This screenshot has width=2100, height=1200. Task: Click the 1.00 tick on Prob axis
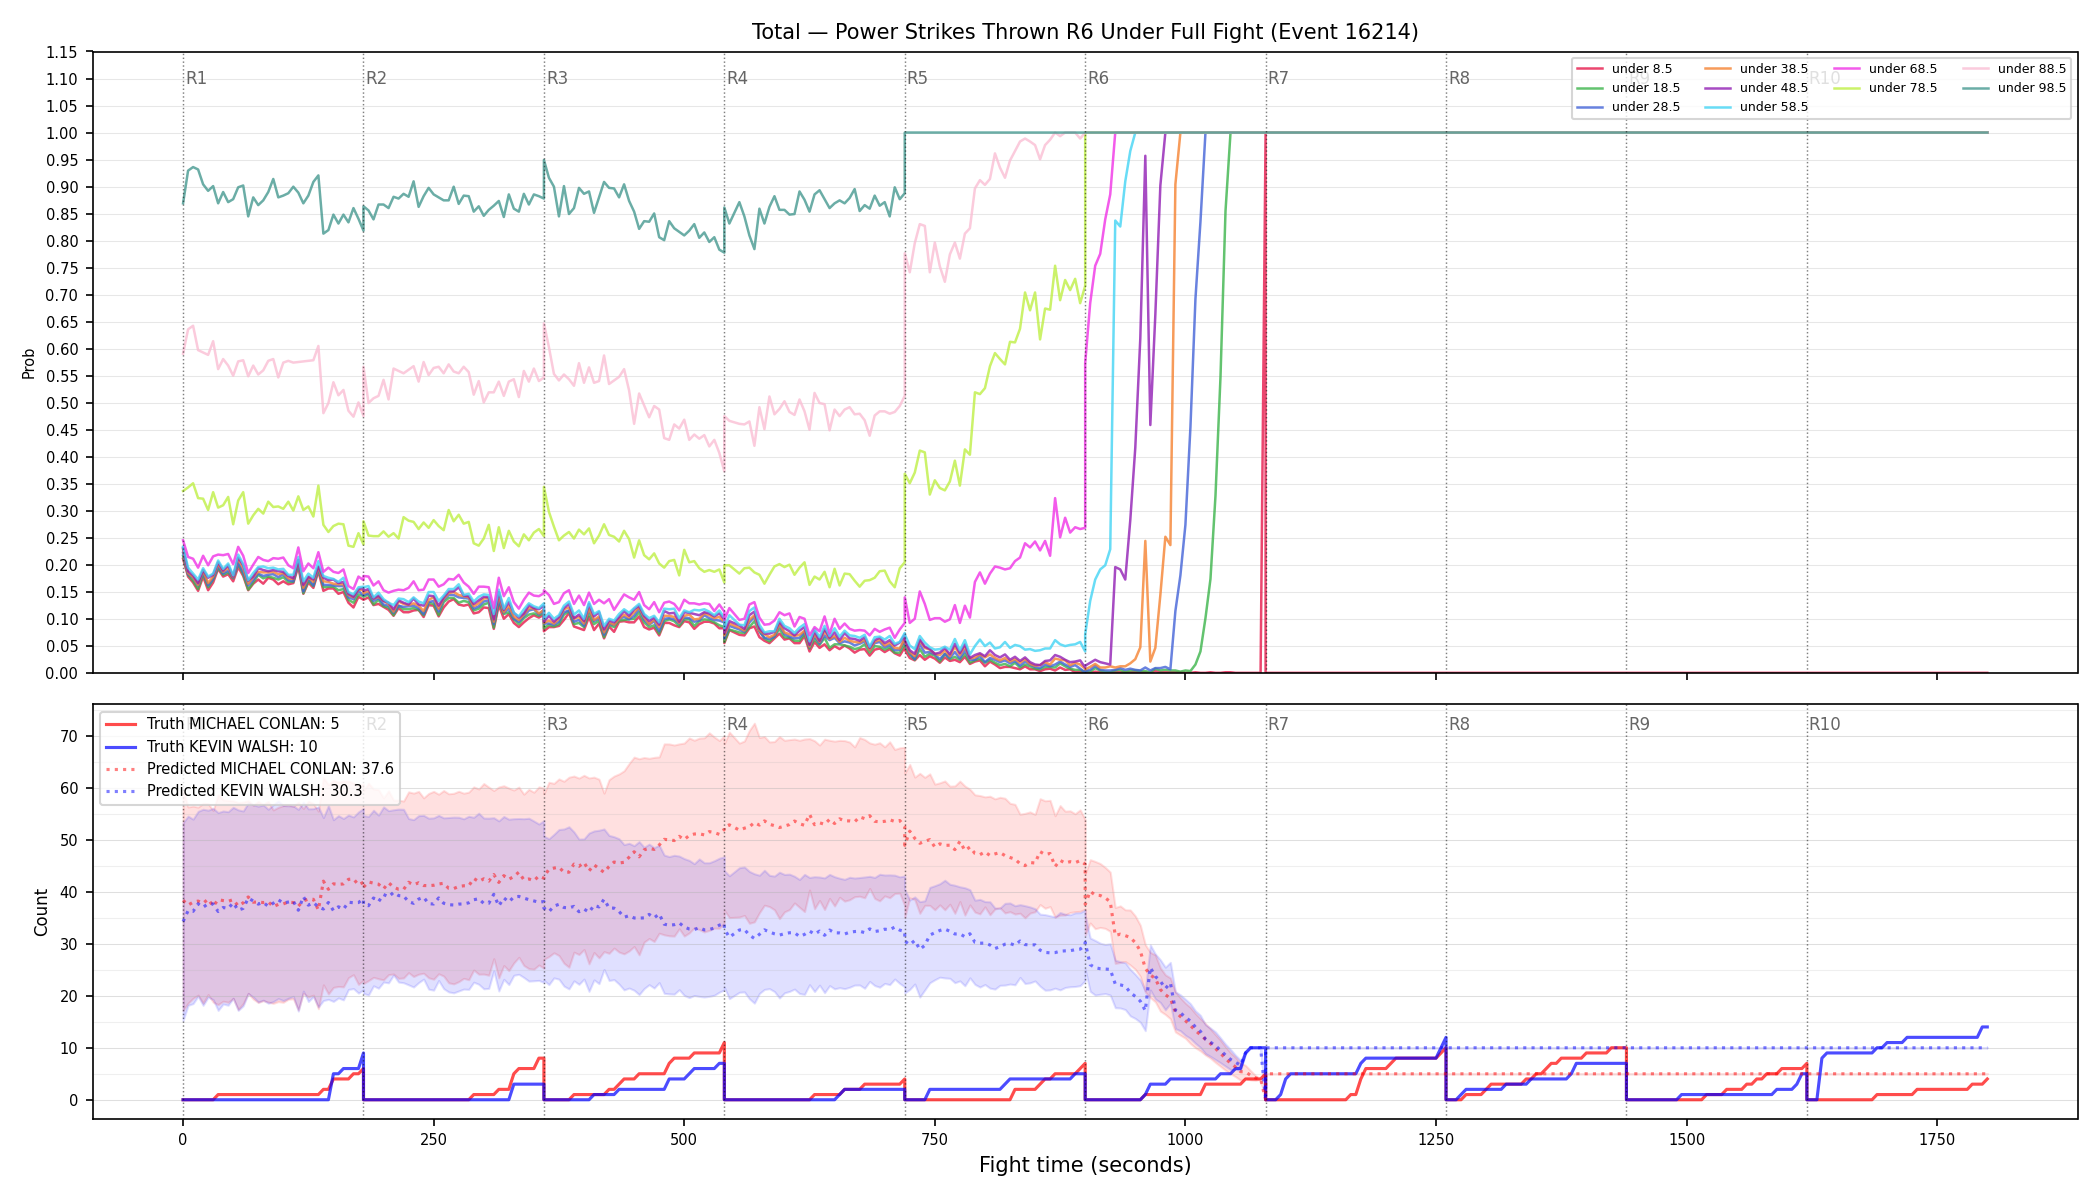(x=62, y=133)
